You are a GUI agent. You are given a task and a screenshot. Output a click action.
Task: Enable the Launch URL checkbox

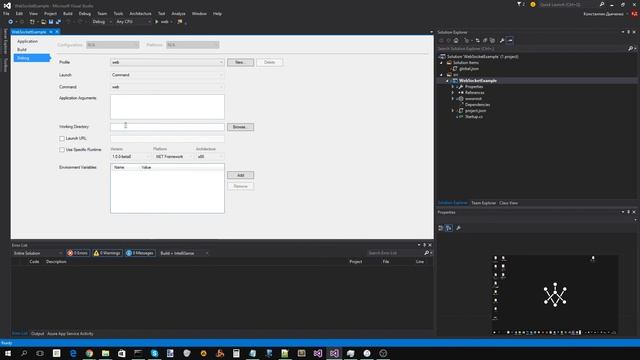[x=62, y=139]
